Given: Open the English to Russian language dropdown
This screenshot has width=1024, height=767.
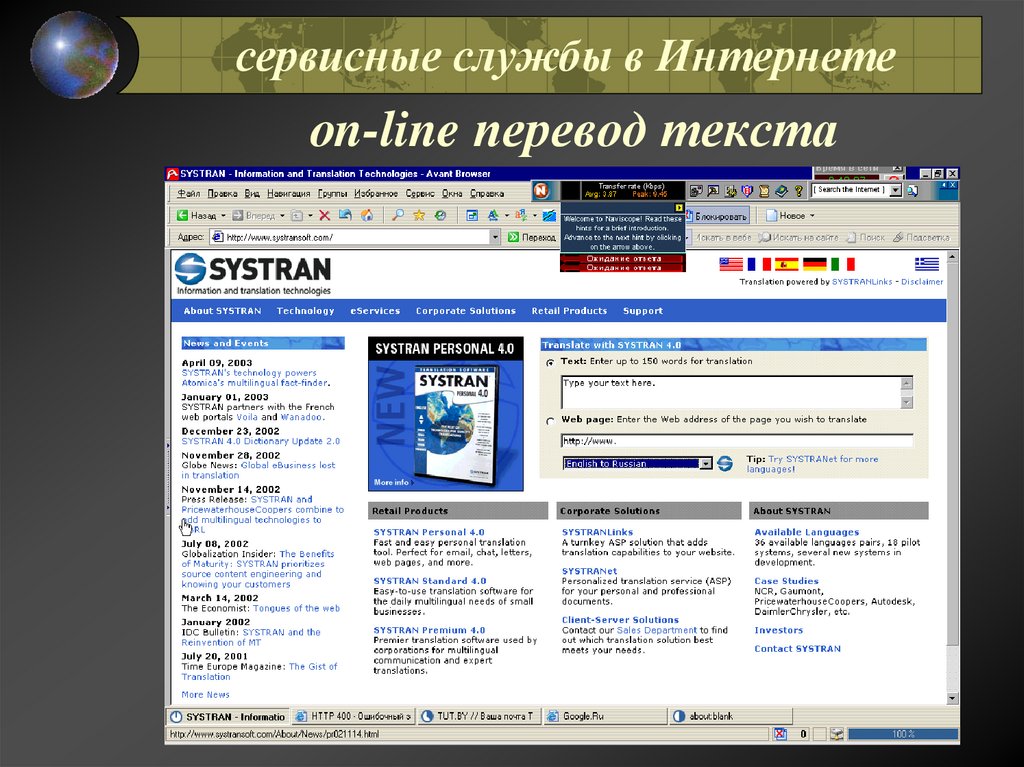Looking at the screenshot, I should [x=705, y=464].
